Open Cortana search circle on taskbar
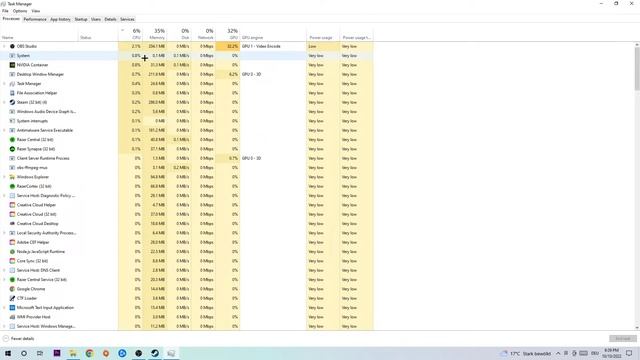This screenshot has width=640, height=360. pos(24,353)
